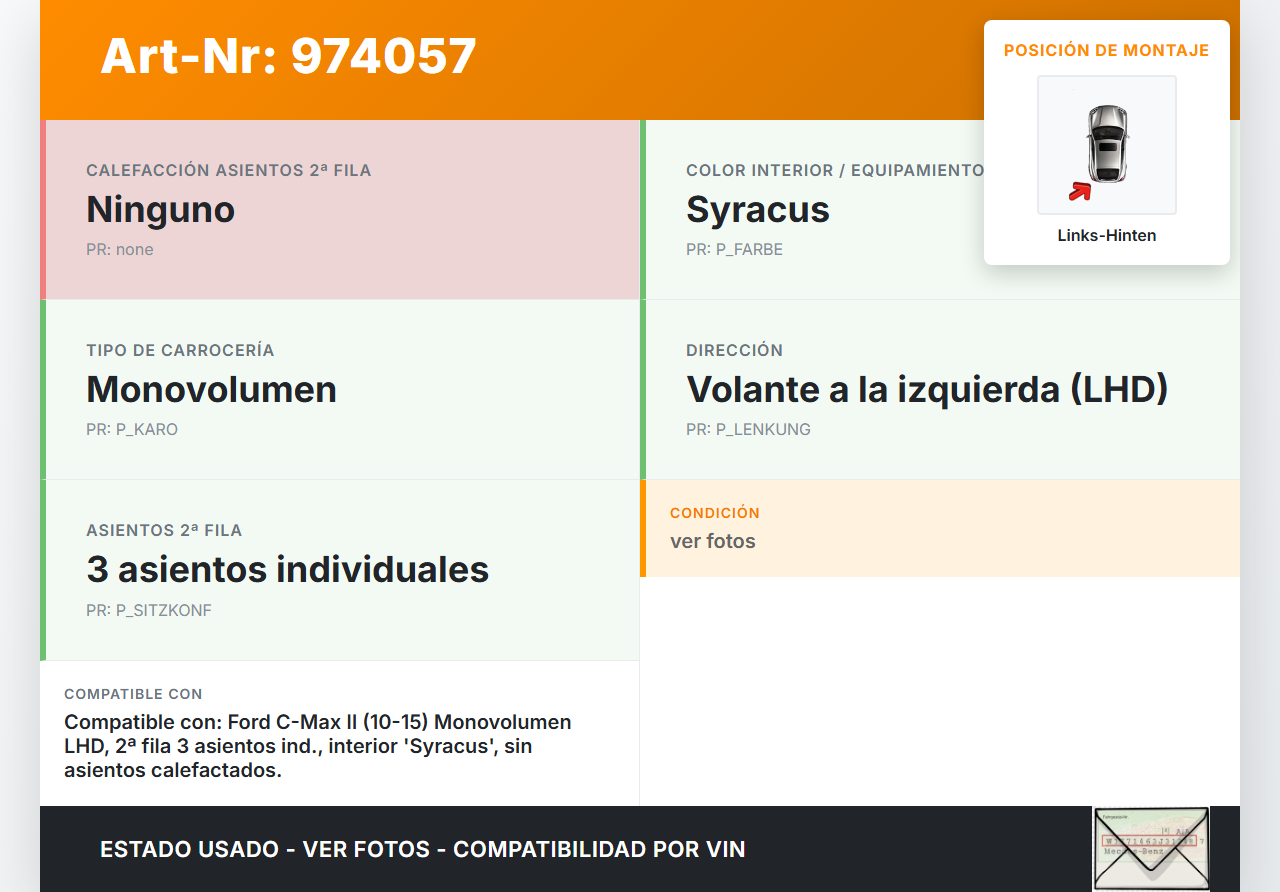The image size is (1280, 892).
Task: Click Volante a la izquierda (LHD) value
Action: coord(926,389)
